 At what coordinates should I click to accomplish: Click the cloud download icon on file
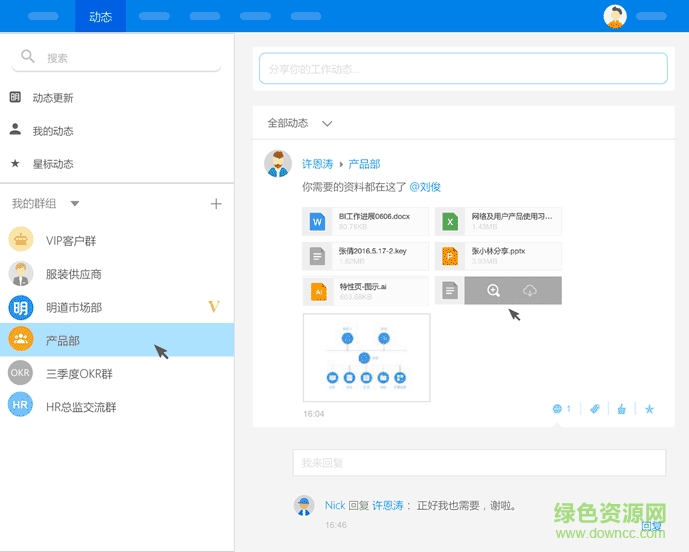[529, 290]
